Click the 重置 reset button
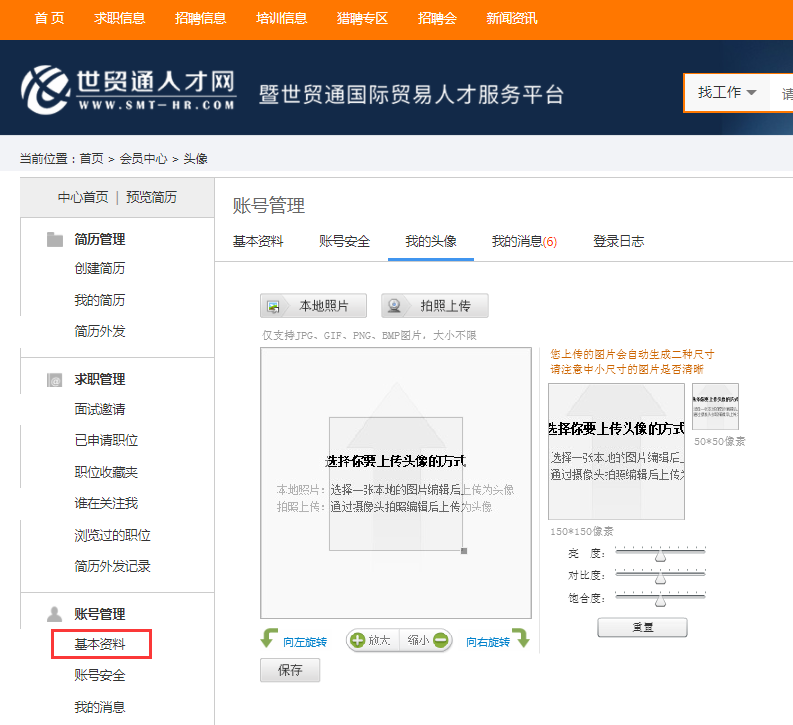Image resolution: width=793 pixels, height=725 pixels. [642, 628]
